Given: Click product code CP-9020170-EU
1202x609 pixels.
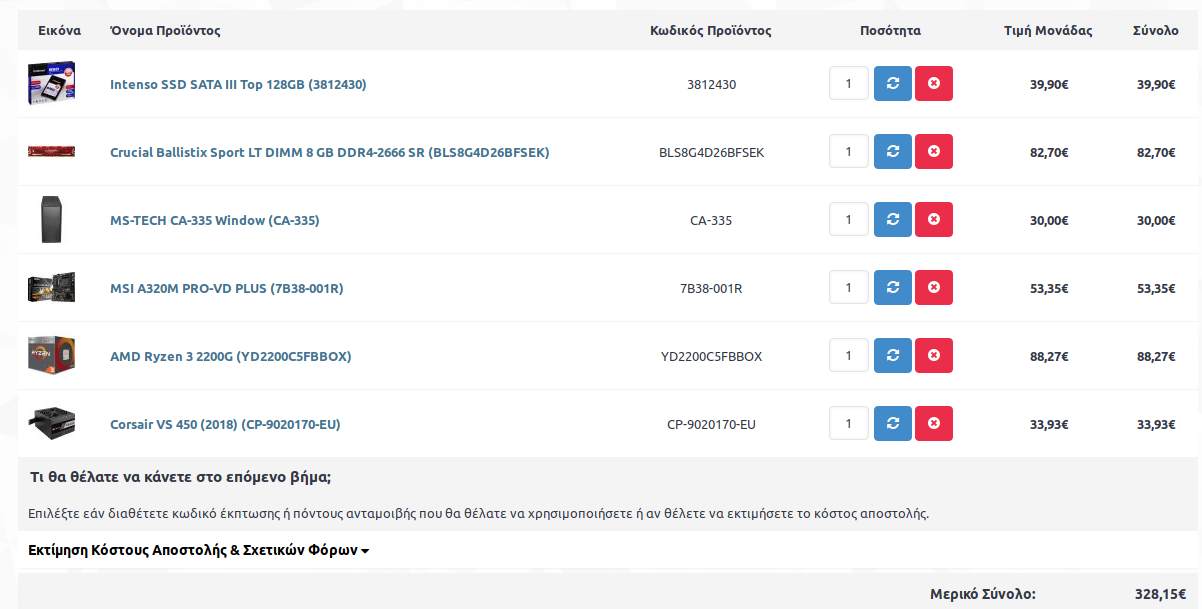Looking at the screenshot, I should pos(711,425).
